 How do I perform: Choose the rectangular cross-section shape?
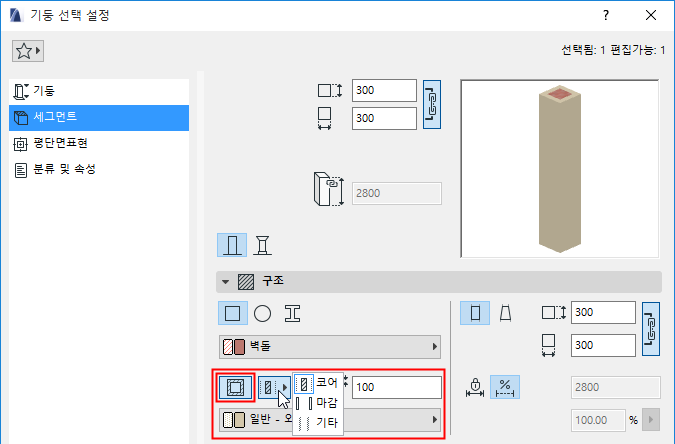pos(233,313)
